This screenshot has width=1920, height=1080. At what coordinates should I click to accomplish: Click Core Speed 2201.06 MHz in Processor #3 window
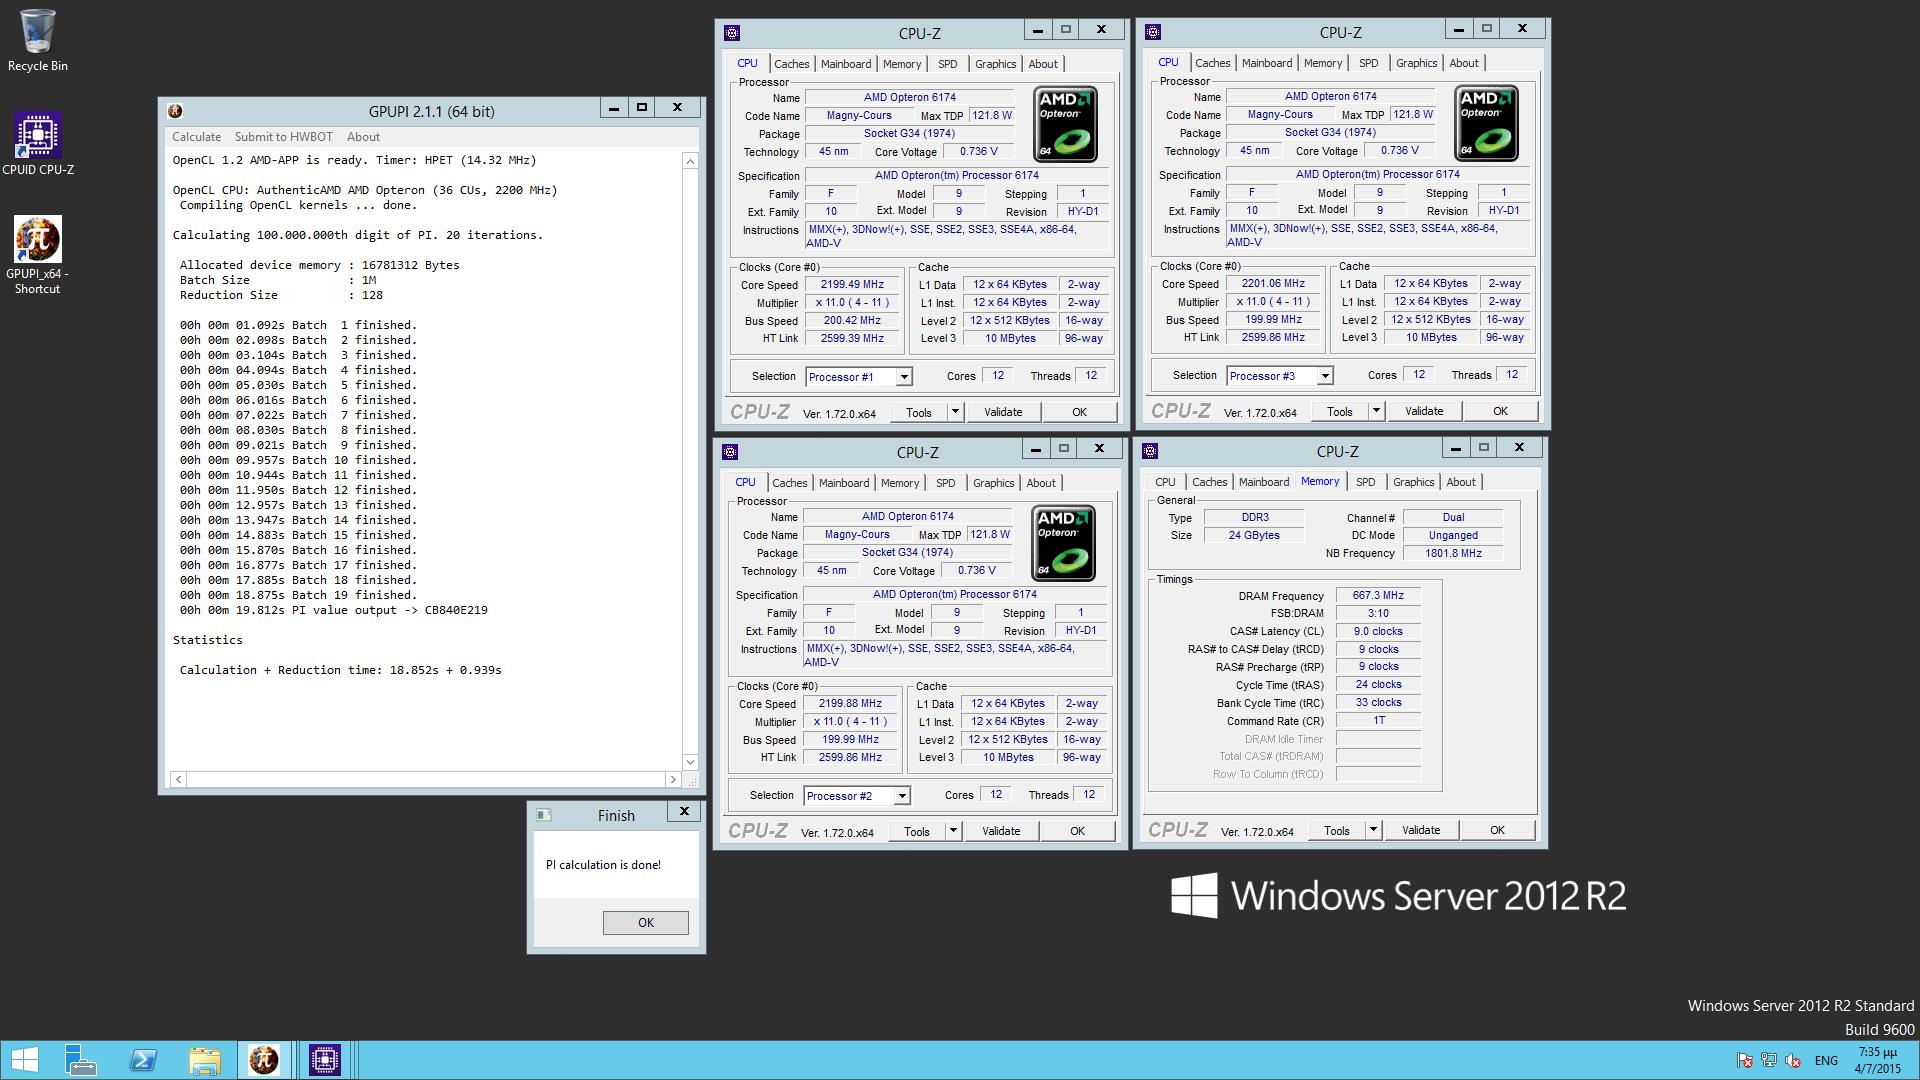coord(1273,284)
